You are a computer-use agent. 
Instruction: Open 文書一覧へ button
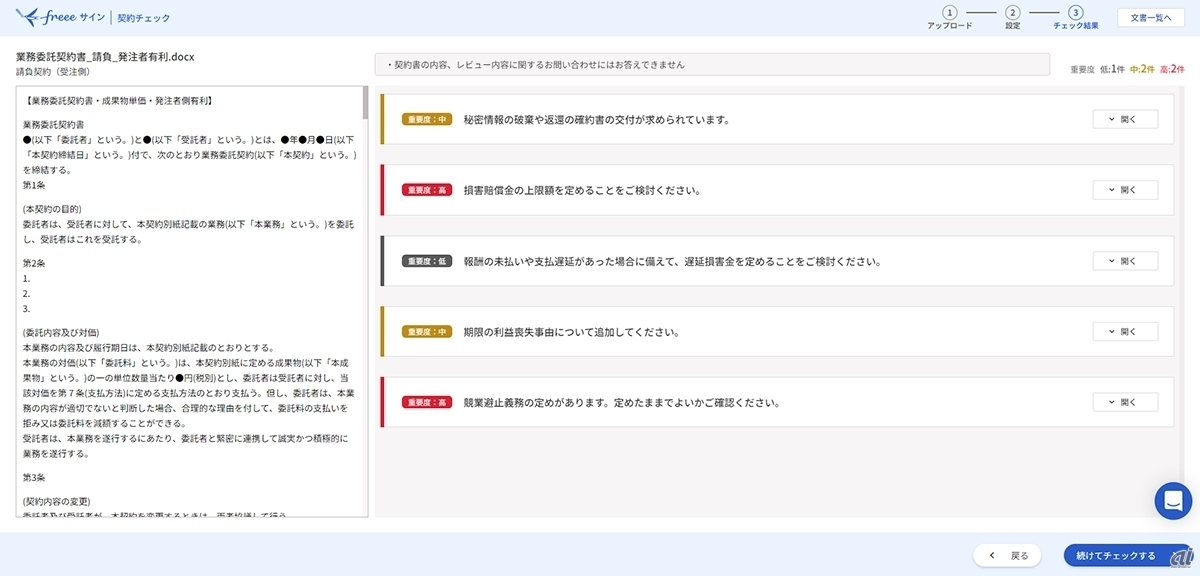(x=1151, y=17)
